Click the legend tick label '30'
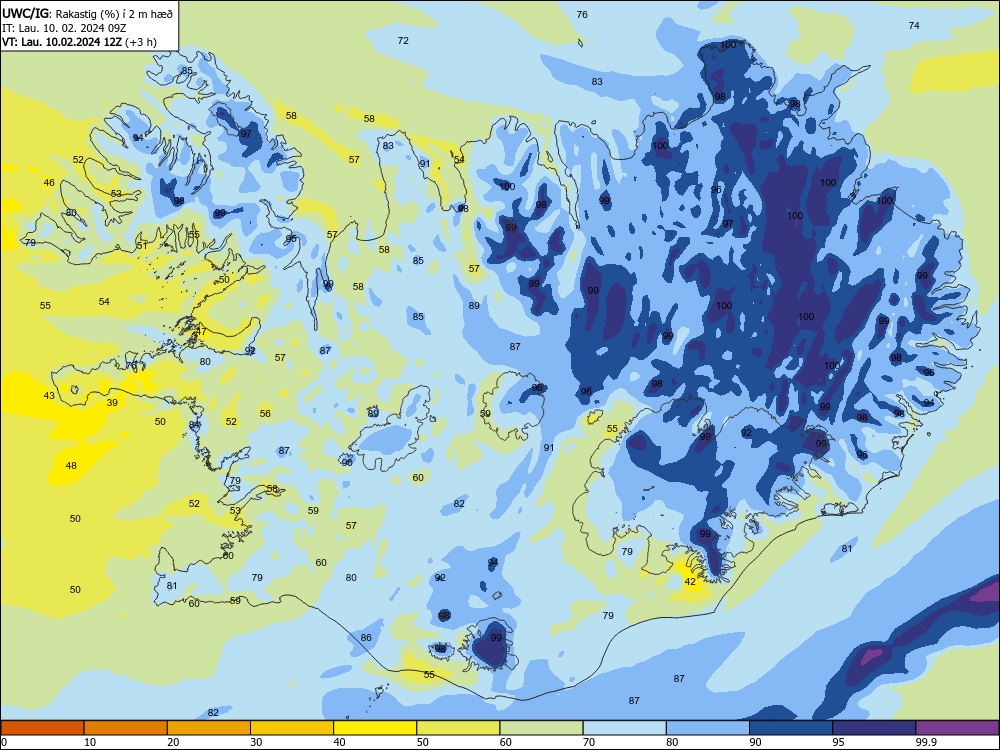1000x750 pixels. (256, 742)
